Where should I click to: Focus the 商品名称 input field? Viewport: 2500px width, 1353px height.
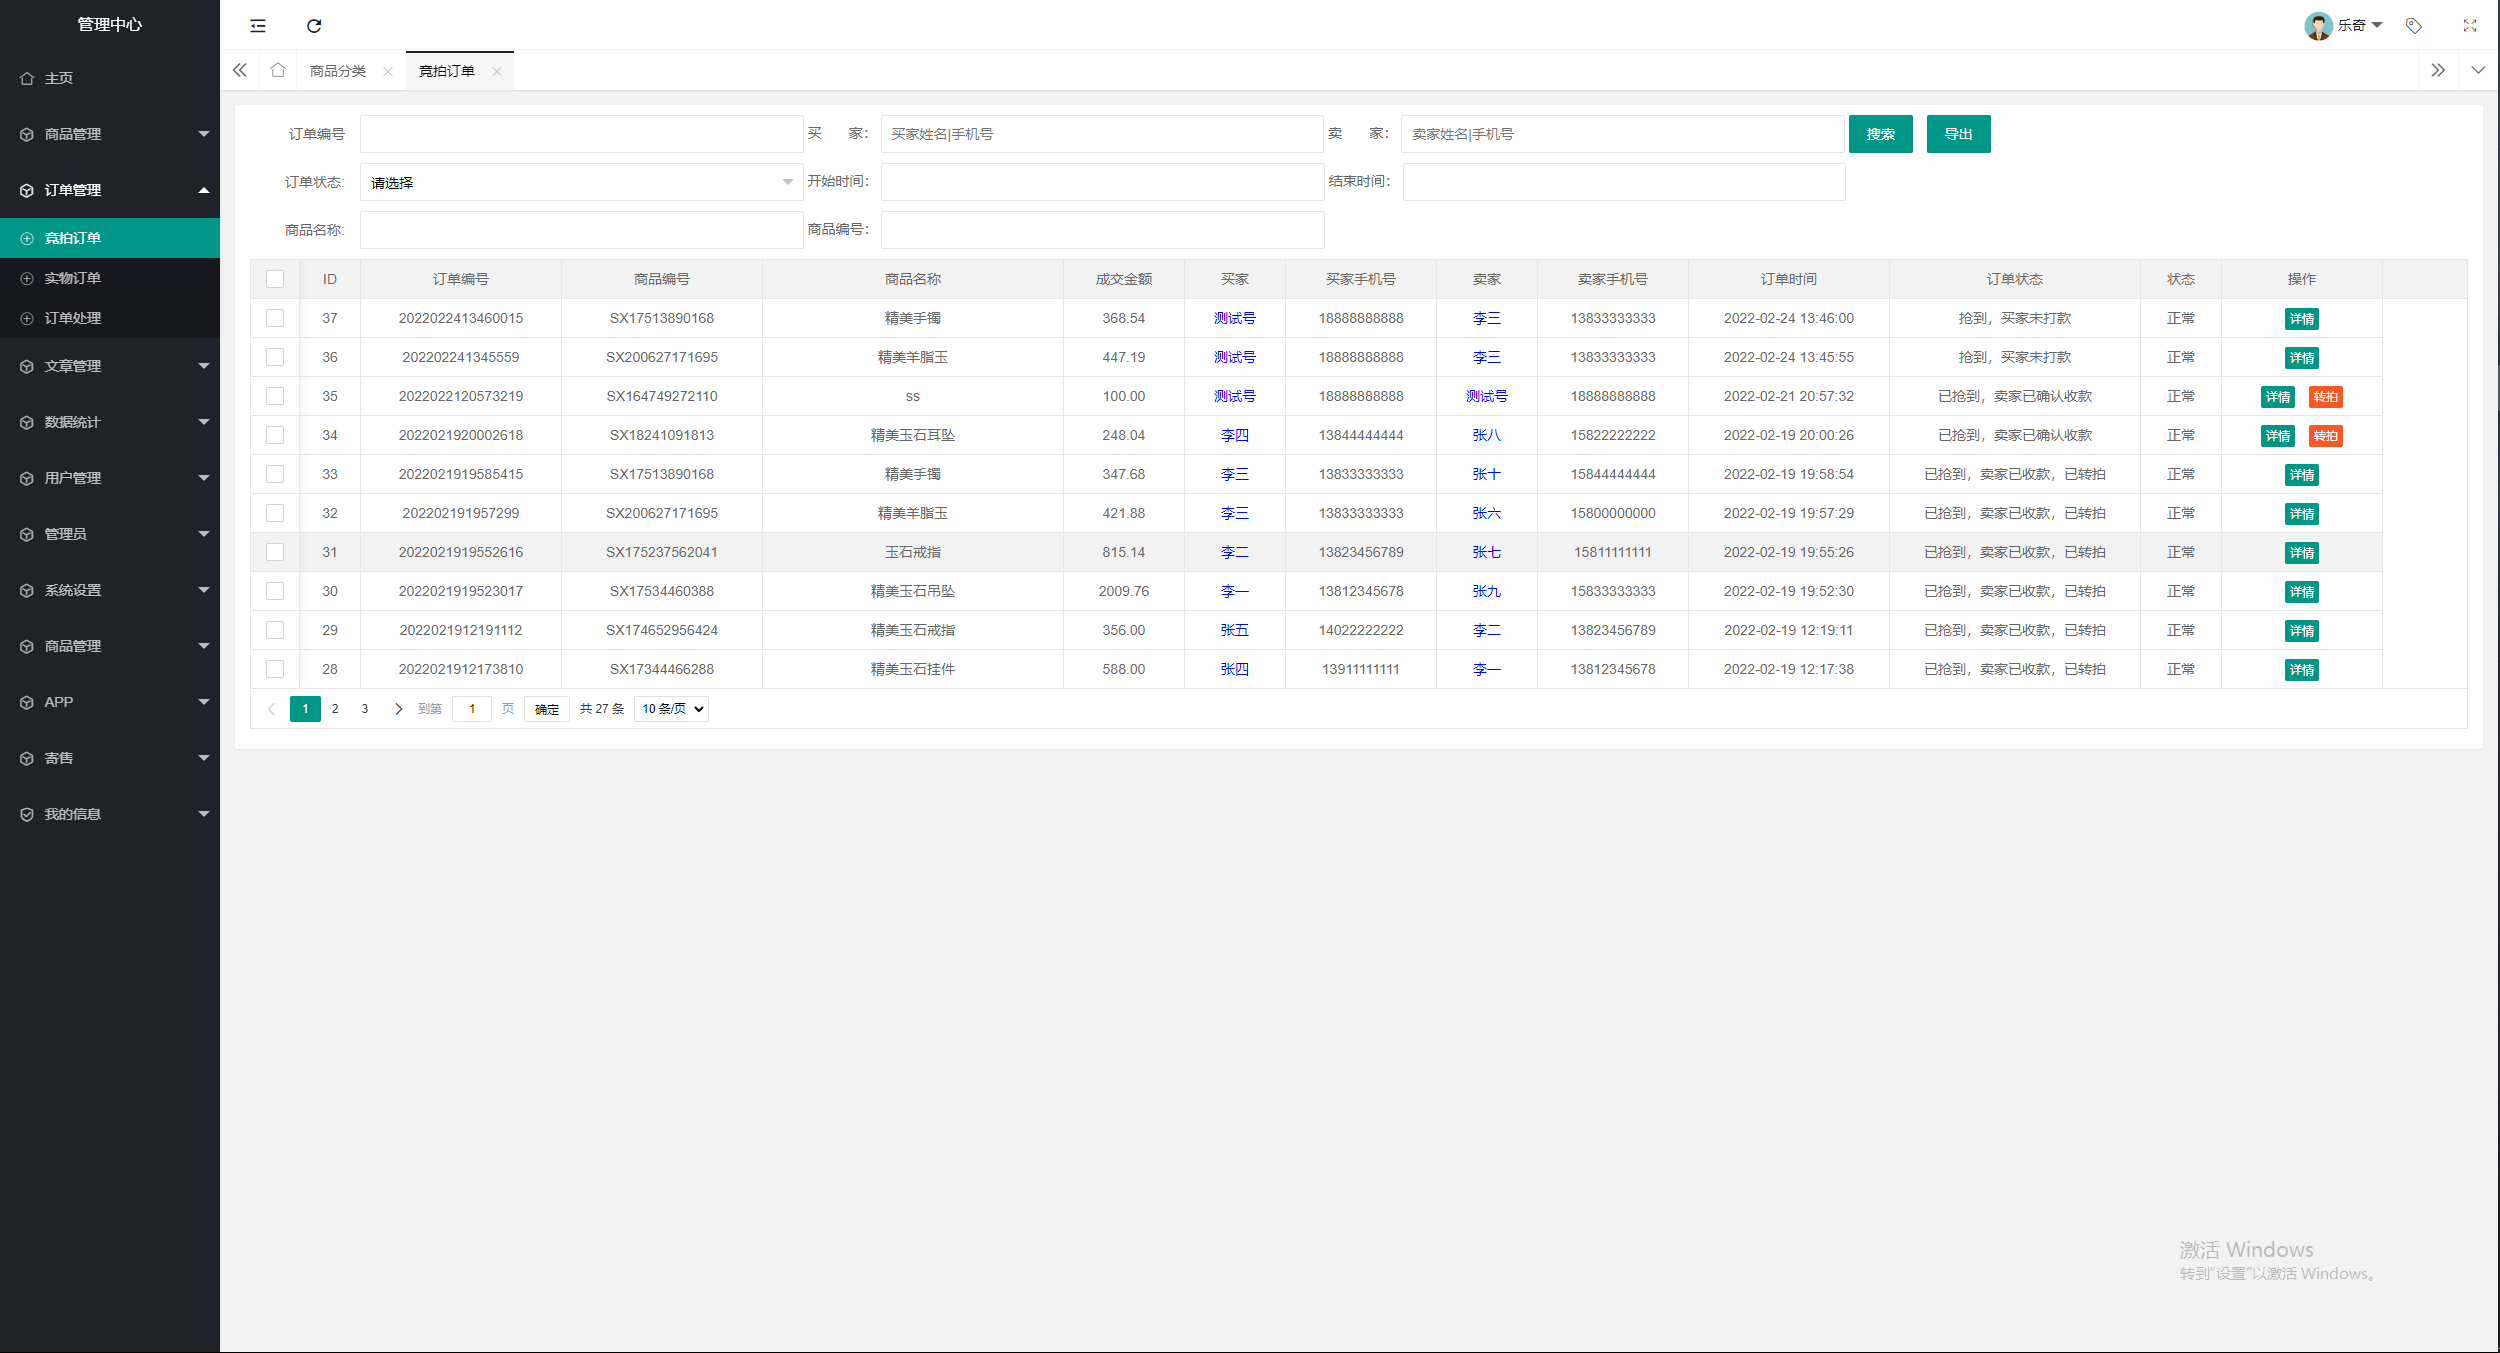581,230
